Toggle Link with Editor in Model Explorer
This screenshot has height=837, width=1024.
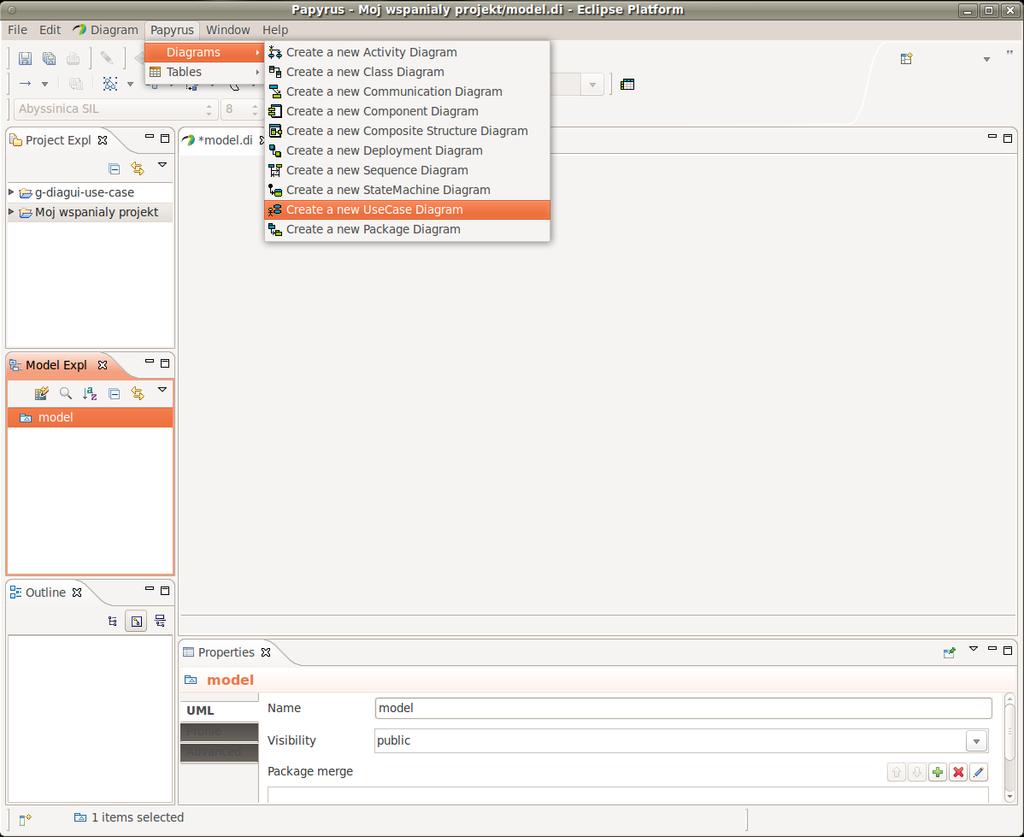137,393
